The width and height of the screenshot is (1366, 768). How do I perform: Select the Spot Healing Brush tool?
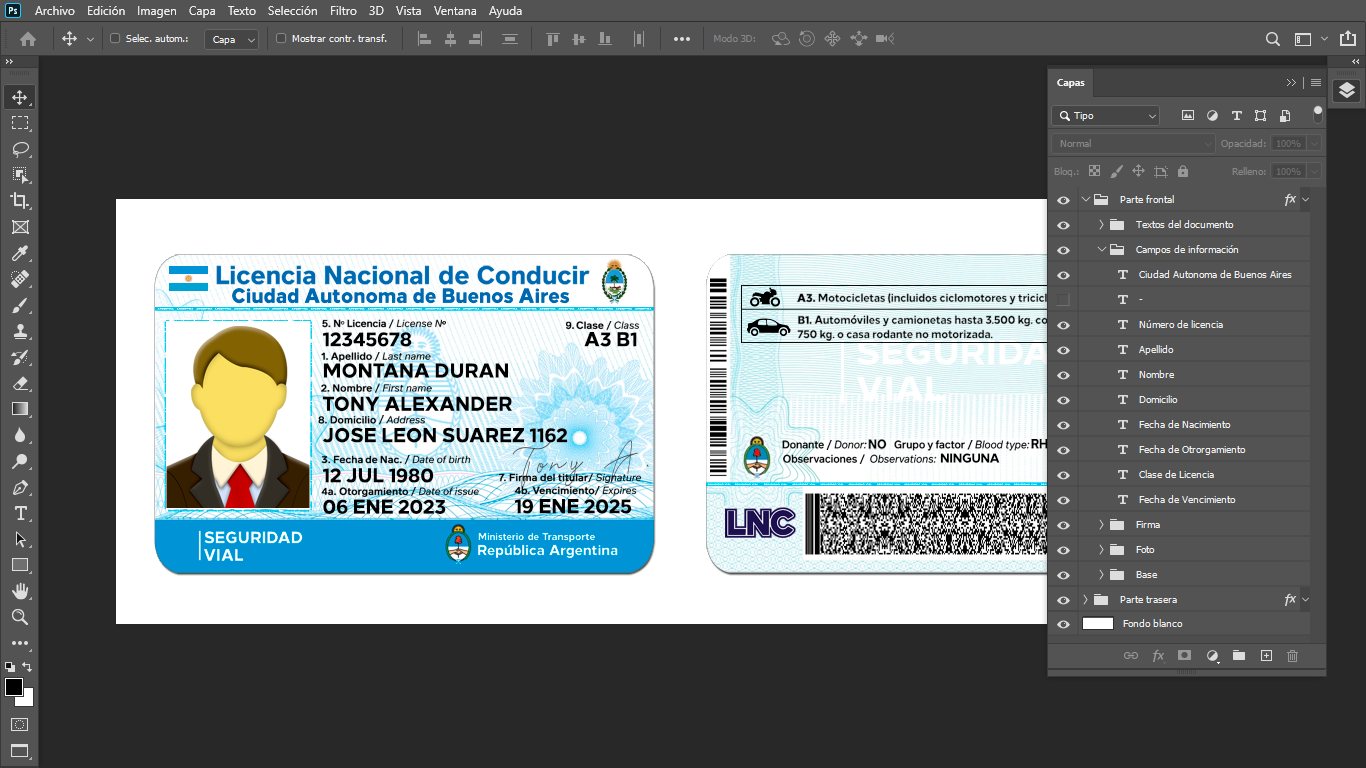[x=20, y=279]
